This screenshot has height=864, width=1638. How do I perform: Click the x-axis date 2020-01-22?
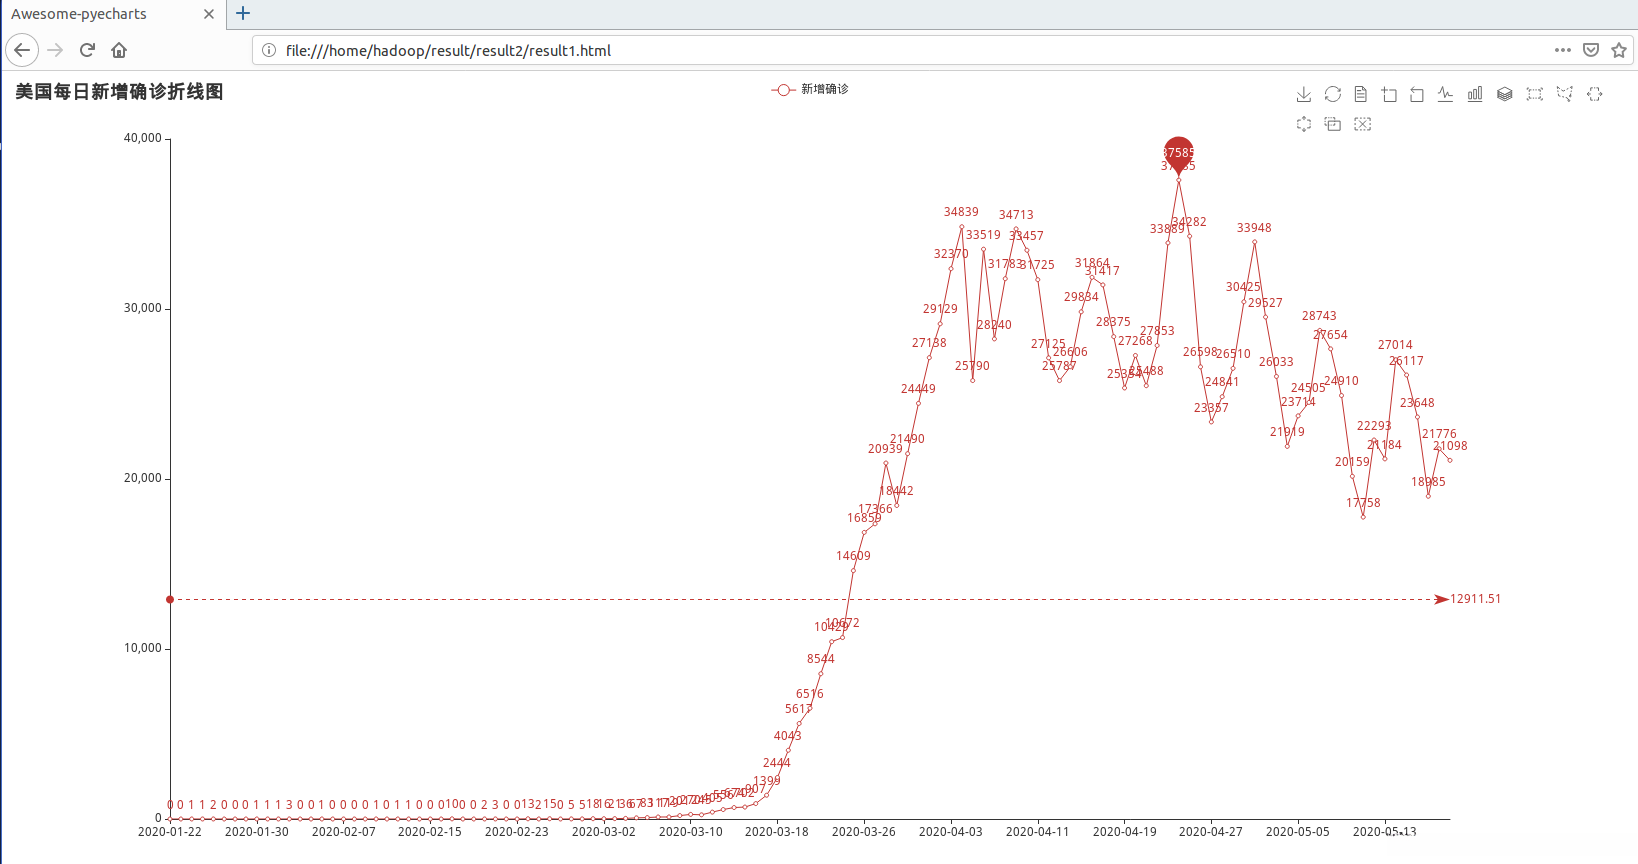click(170, 832)
